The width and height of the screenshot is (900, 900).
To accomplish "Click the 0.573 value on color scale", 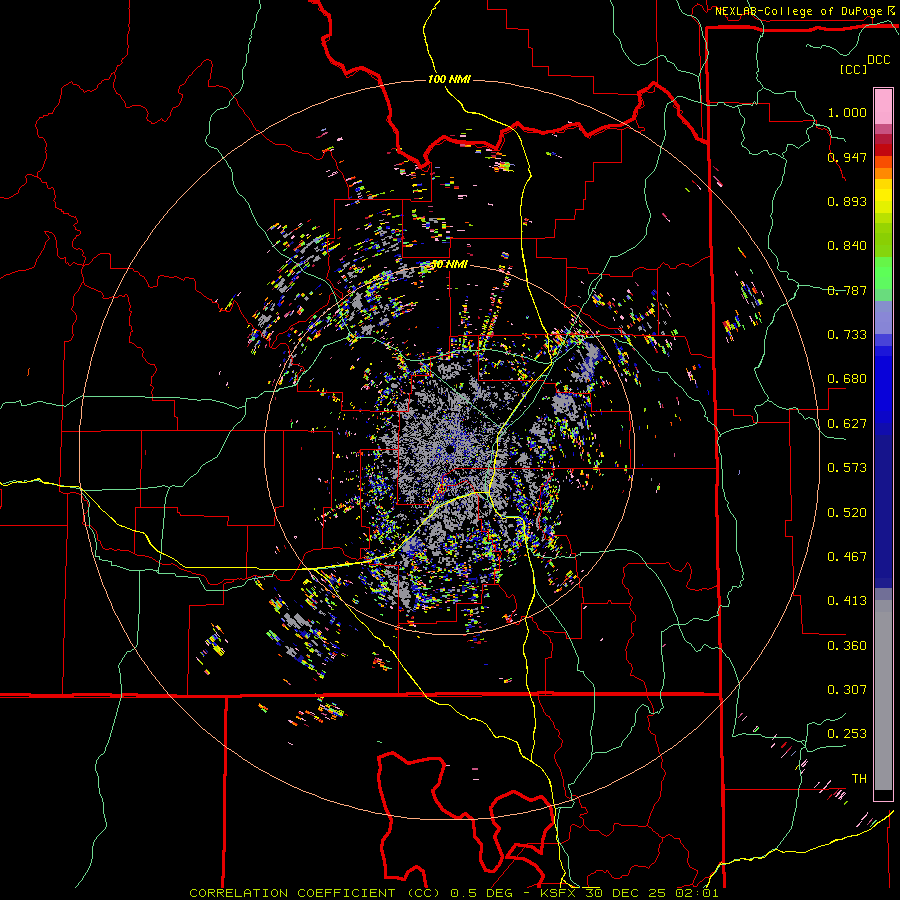I will point(847,467).
